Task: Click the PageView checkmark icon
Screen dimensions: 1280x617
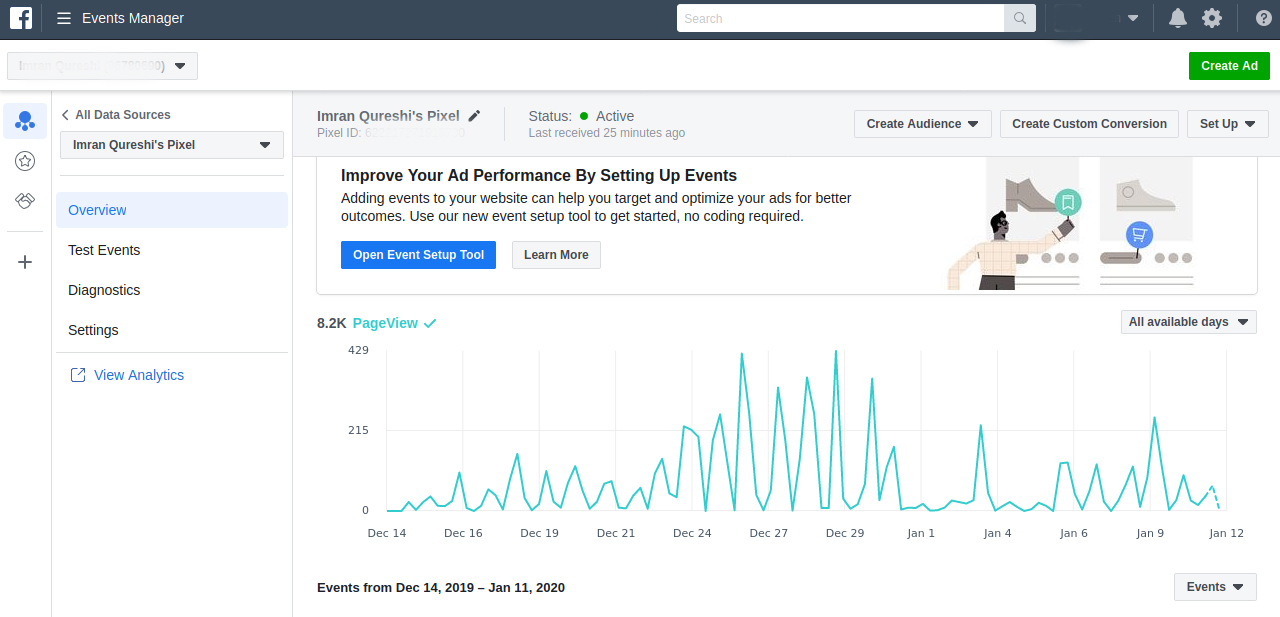Action: point(430,323)
